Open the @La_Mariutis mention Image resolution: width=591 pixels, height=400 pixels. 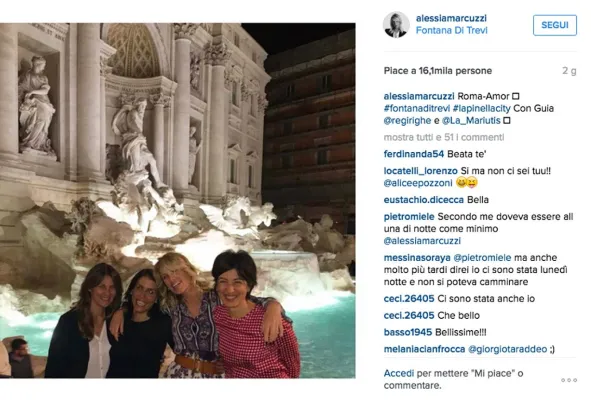coord(471,121)
